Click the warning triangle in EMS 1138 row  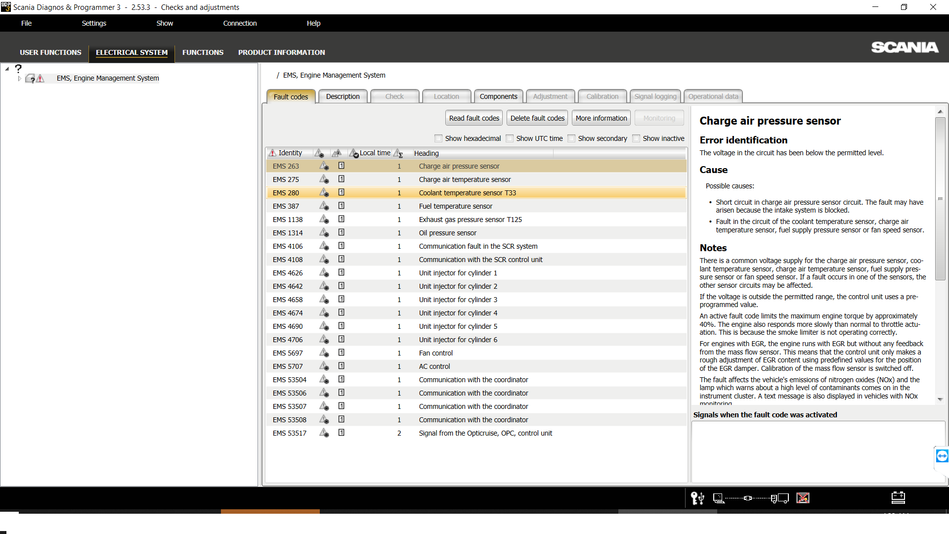point(323,219)
